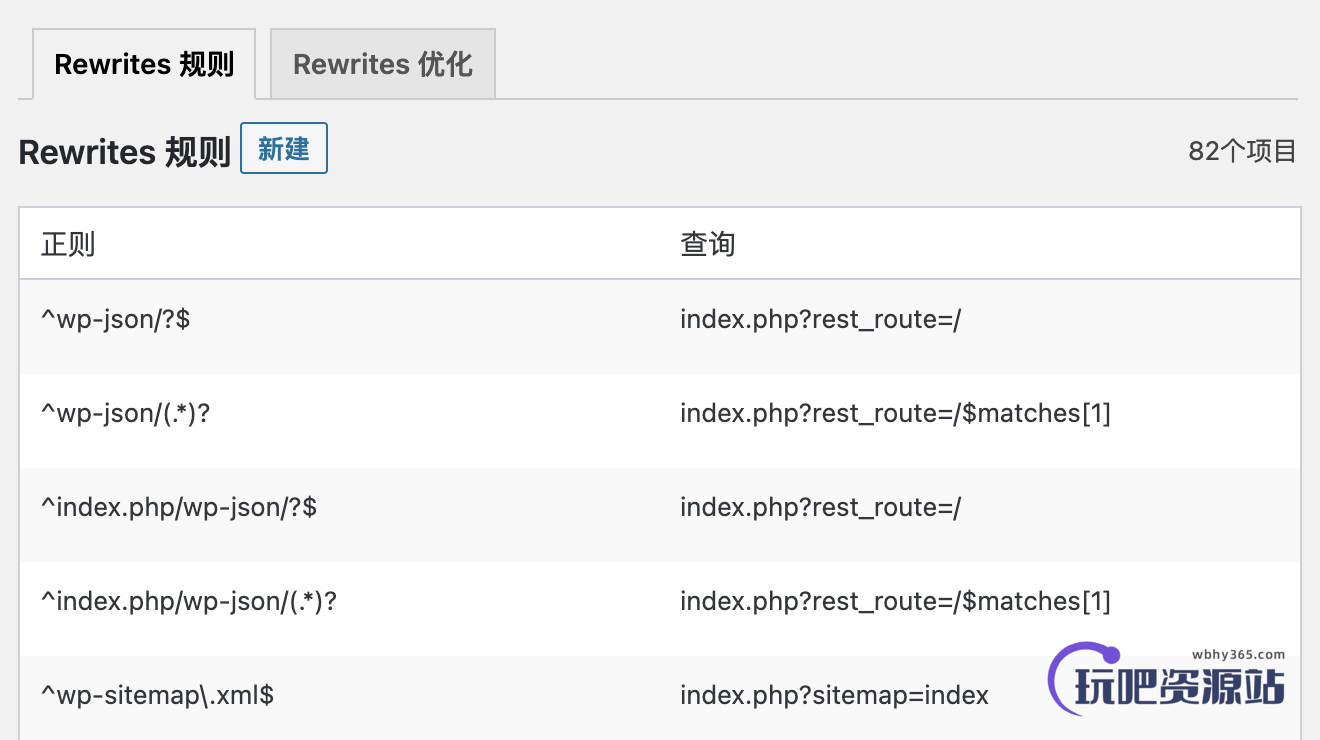Screen dimensions: 1320x740
Task: Click the 玩吧资源站 watermark title
Action: point(1180,687)
